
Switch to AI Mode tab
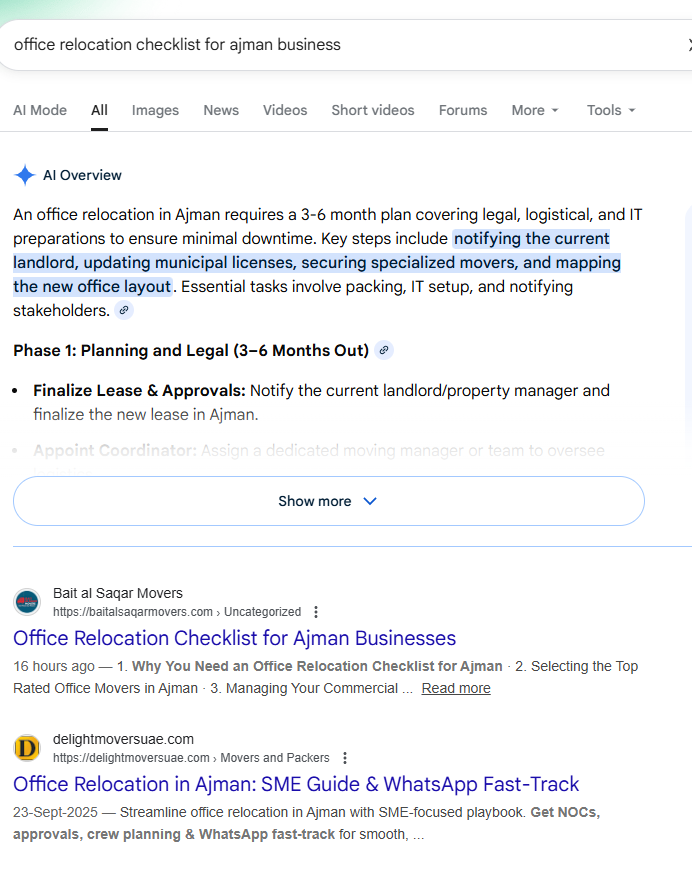click(x=40, y=110)
